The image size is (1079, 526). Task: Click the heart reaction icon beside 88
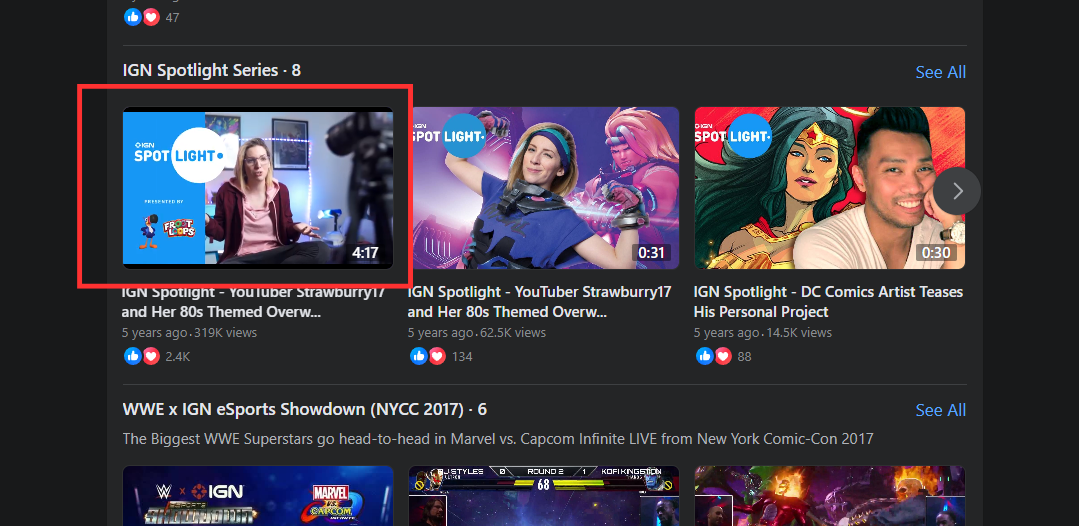point(723,356)
